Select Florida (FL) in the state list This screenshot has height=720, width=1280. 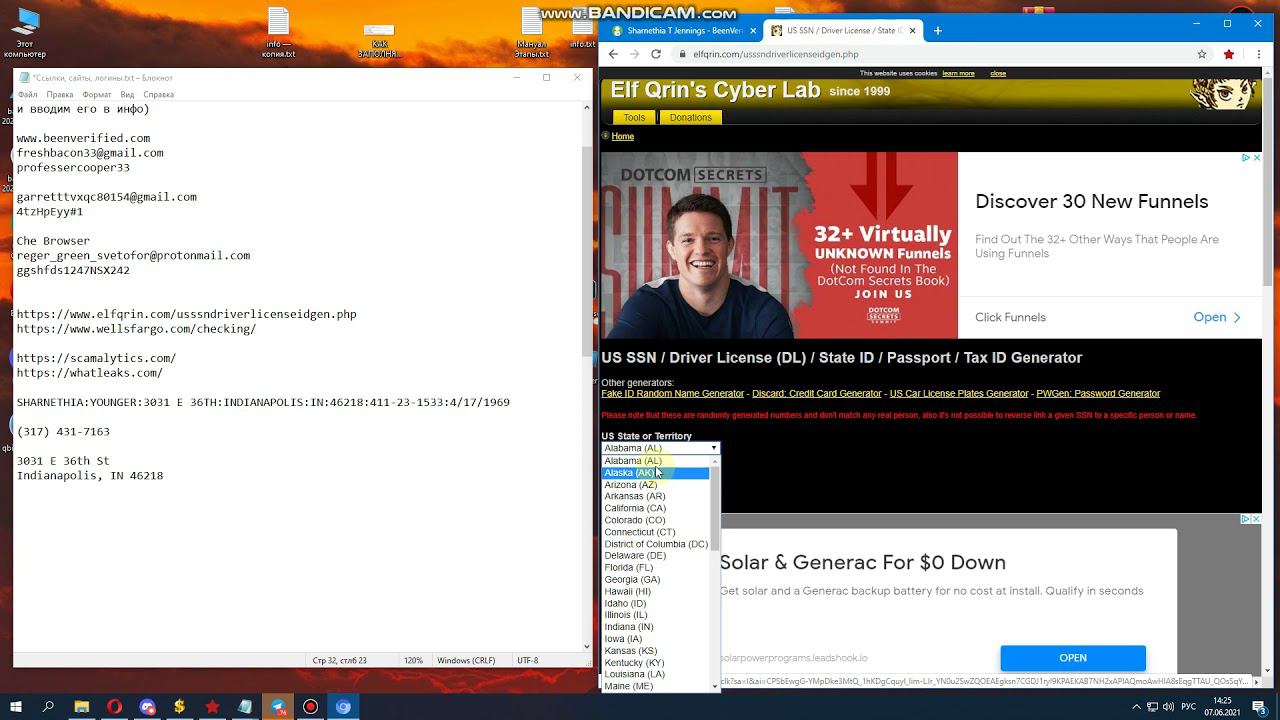(655, 568)
